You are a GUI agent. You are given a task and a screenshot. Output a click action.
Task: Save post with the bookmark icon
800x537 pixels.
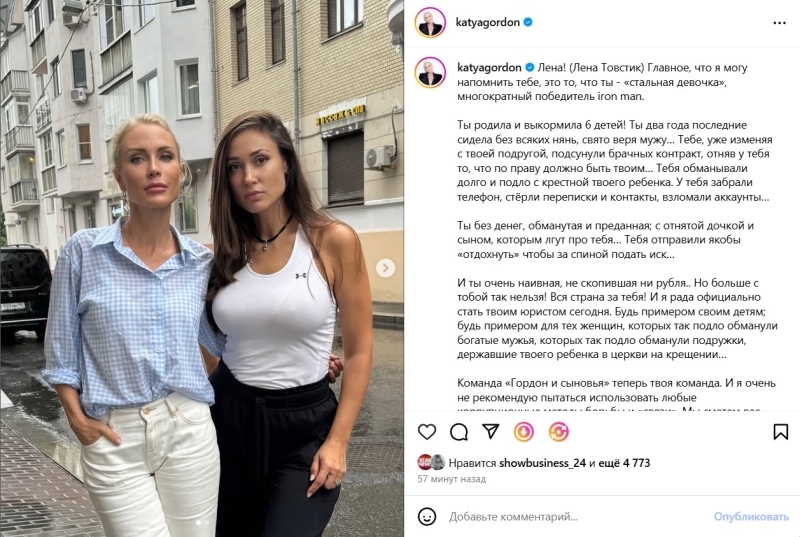pyautogui.click(x=780, y=431)
